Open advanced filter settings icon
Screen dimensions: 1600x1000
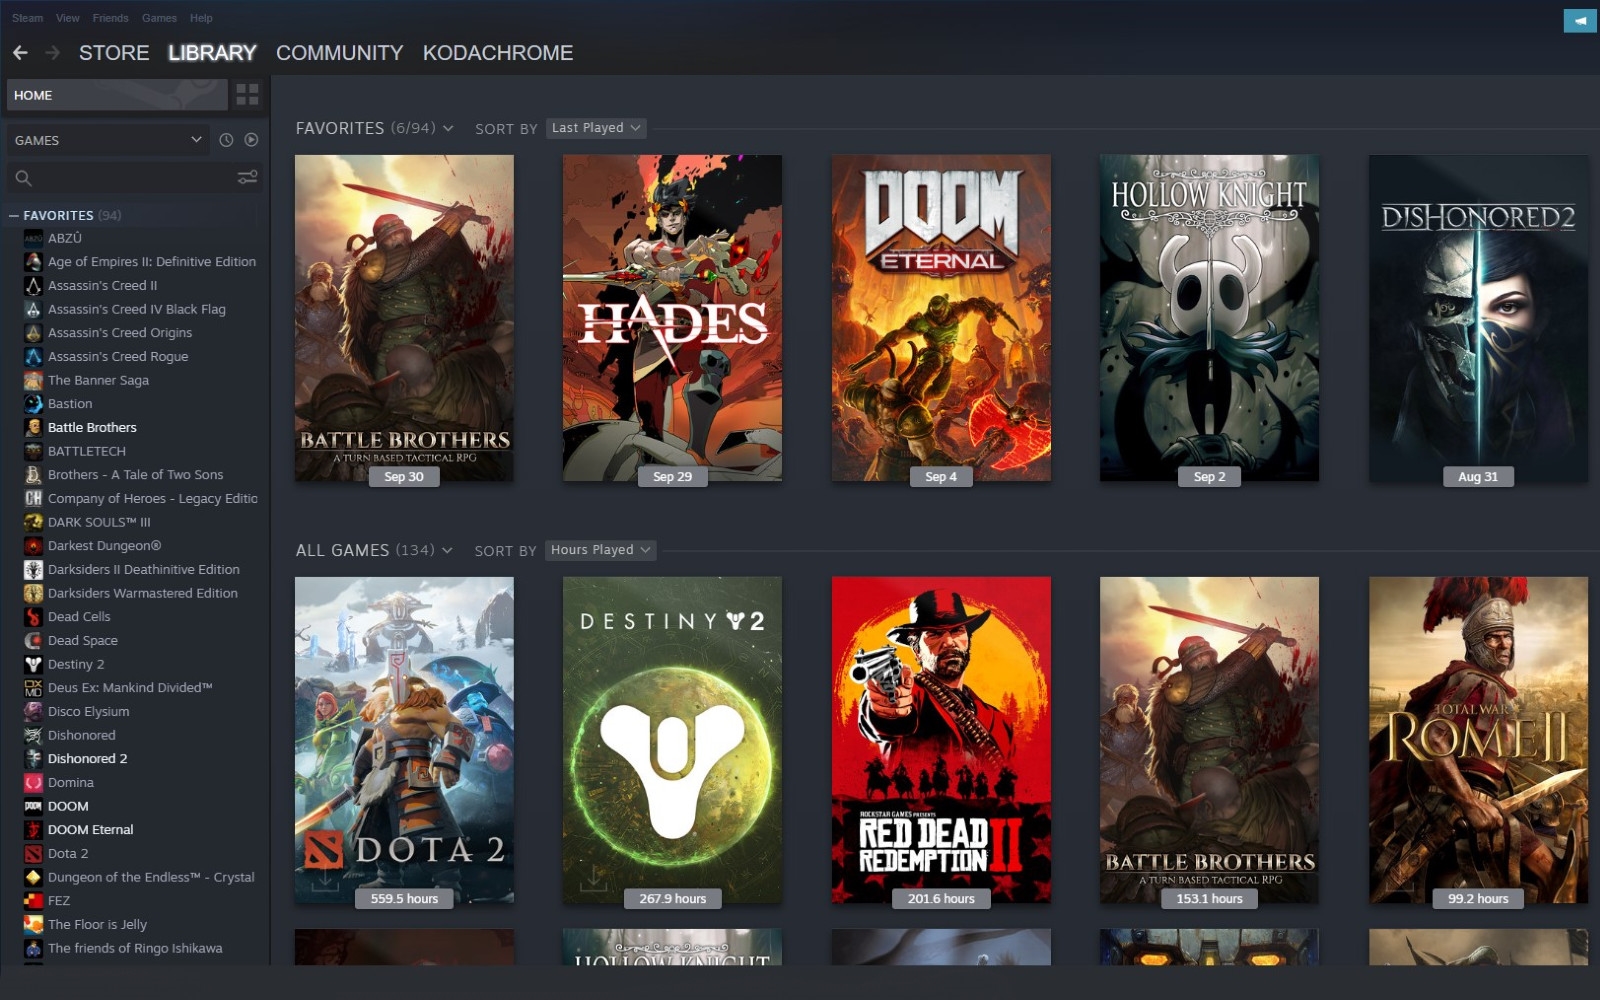pyautogui.click(x=247, y=177)
